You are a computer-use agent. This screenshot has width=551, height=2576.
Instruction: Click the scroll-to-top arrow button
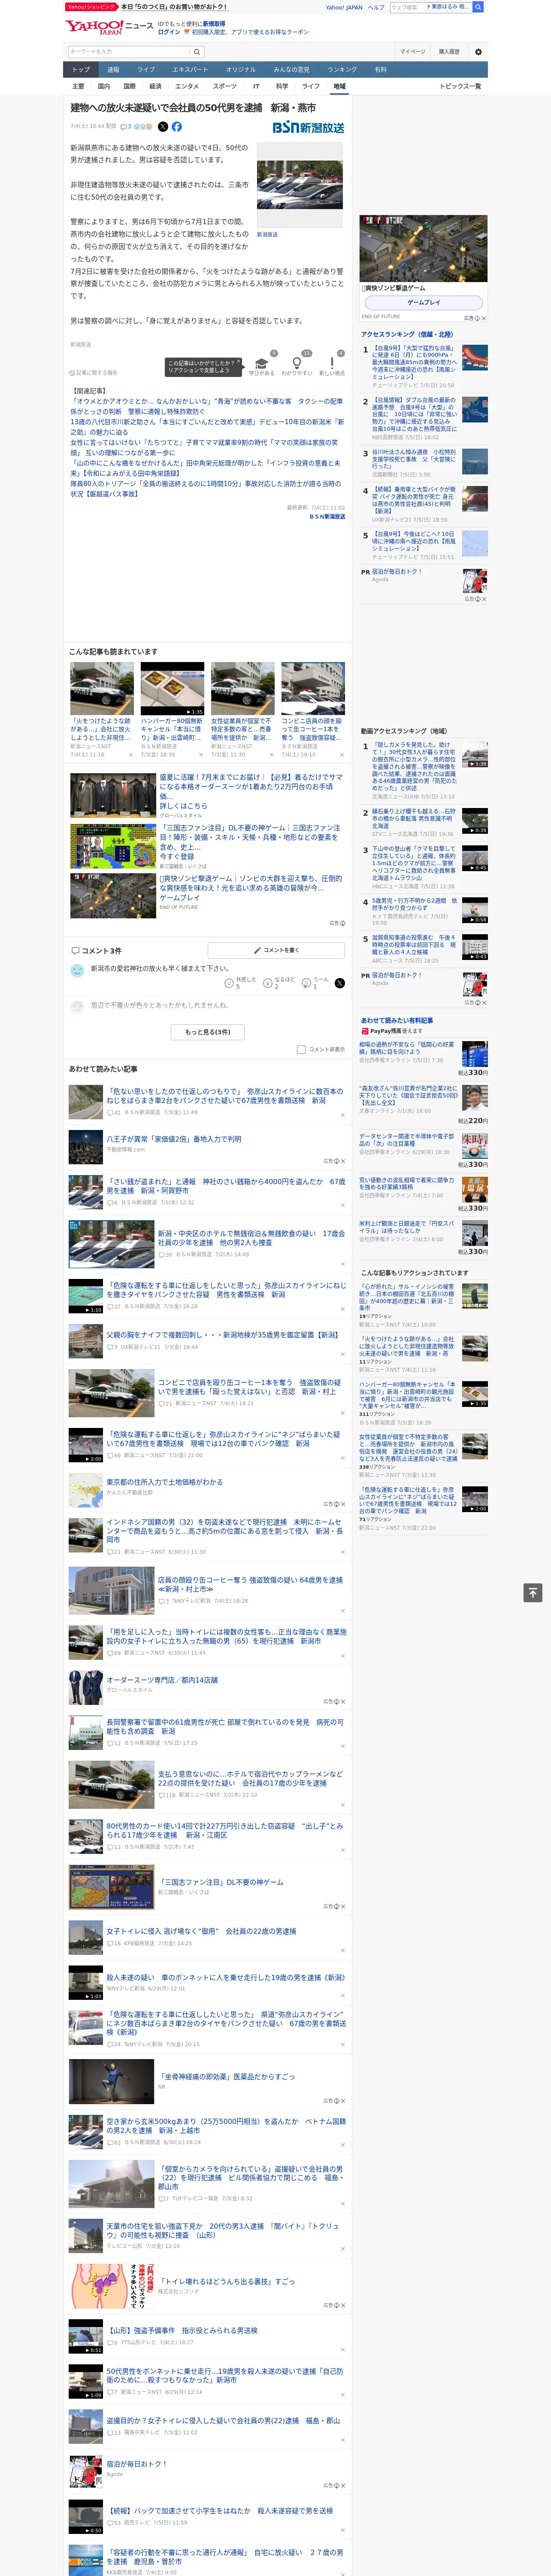tap(533, 1592)
